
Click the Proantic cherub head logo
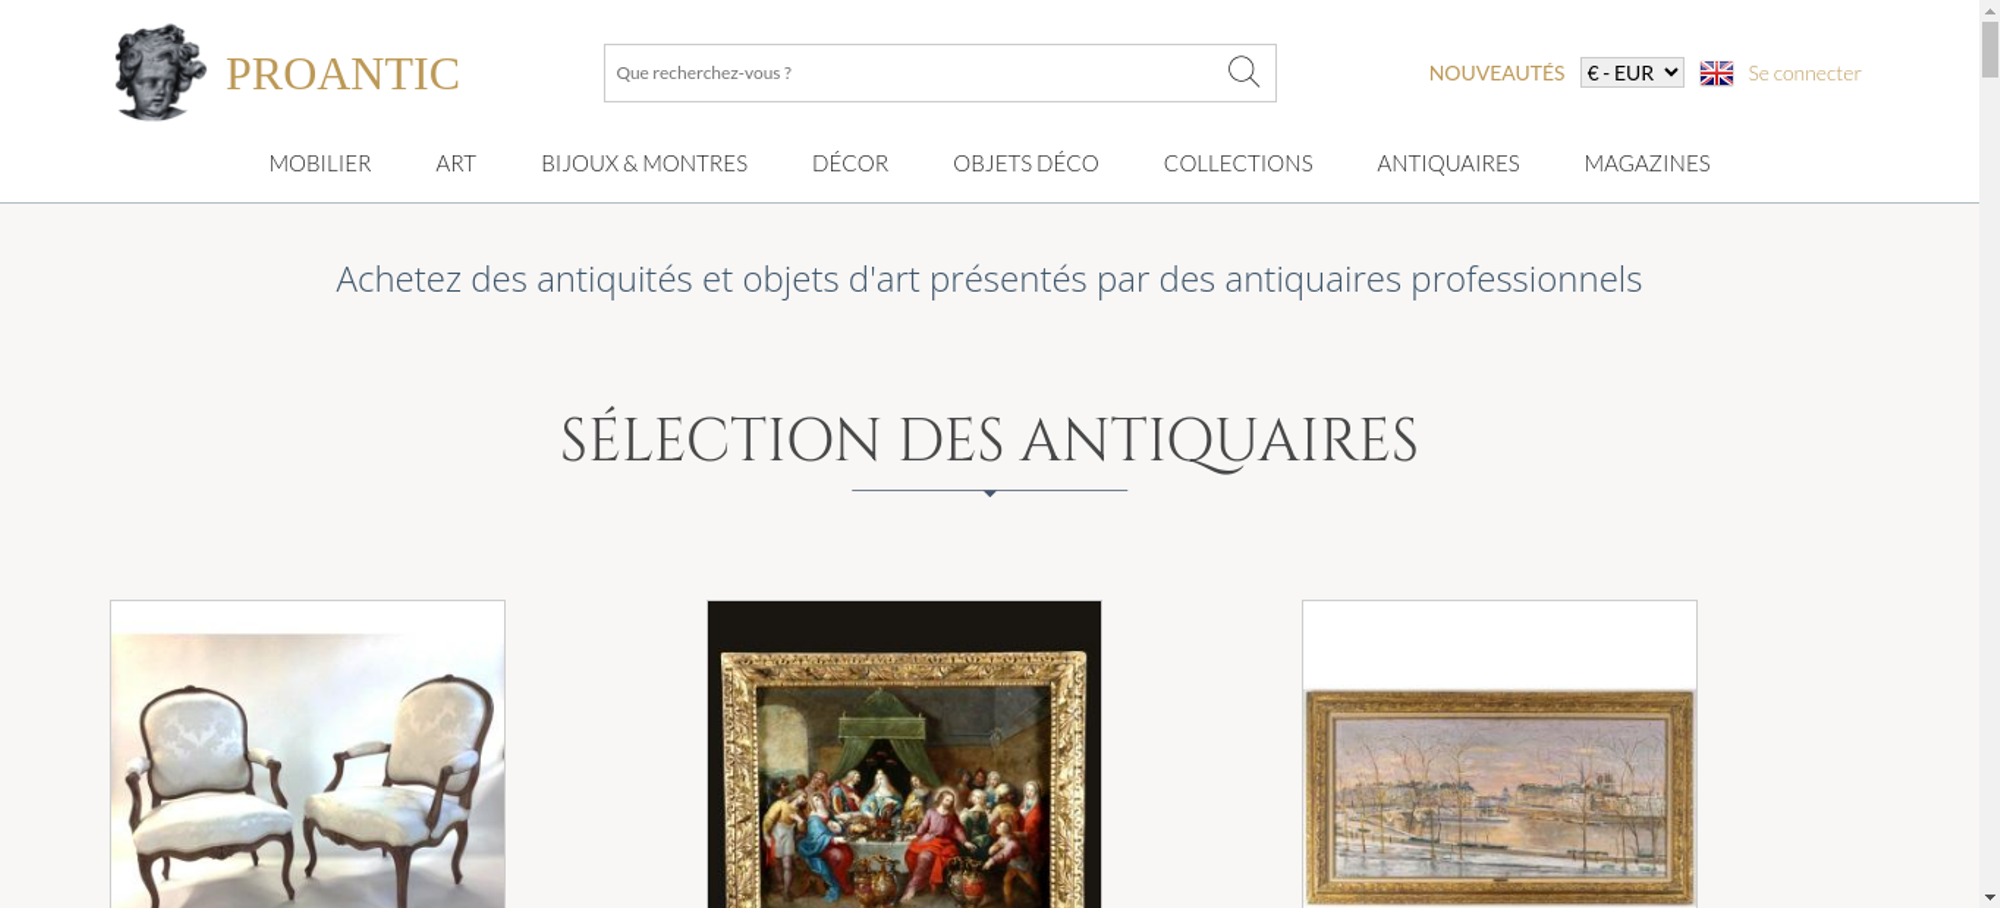pyautogui.click(x=159, y=73)
